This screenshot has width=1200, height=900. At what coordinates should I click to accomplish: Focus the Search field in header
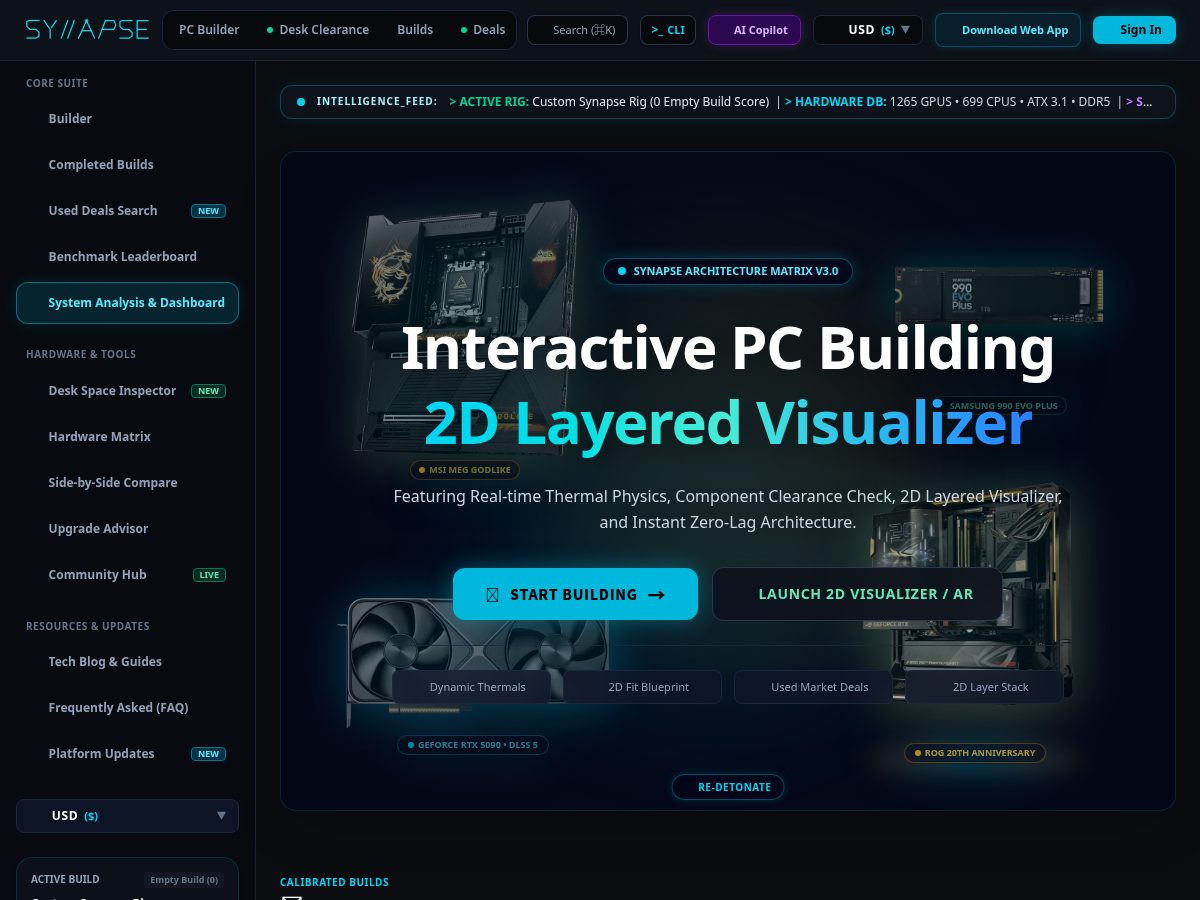(577, 30)
